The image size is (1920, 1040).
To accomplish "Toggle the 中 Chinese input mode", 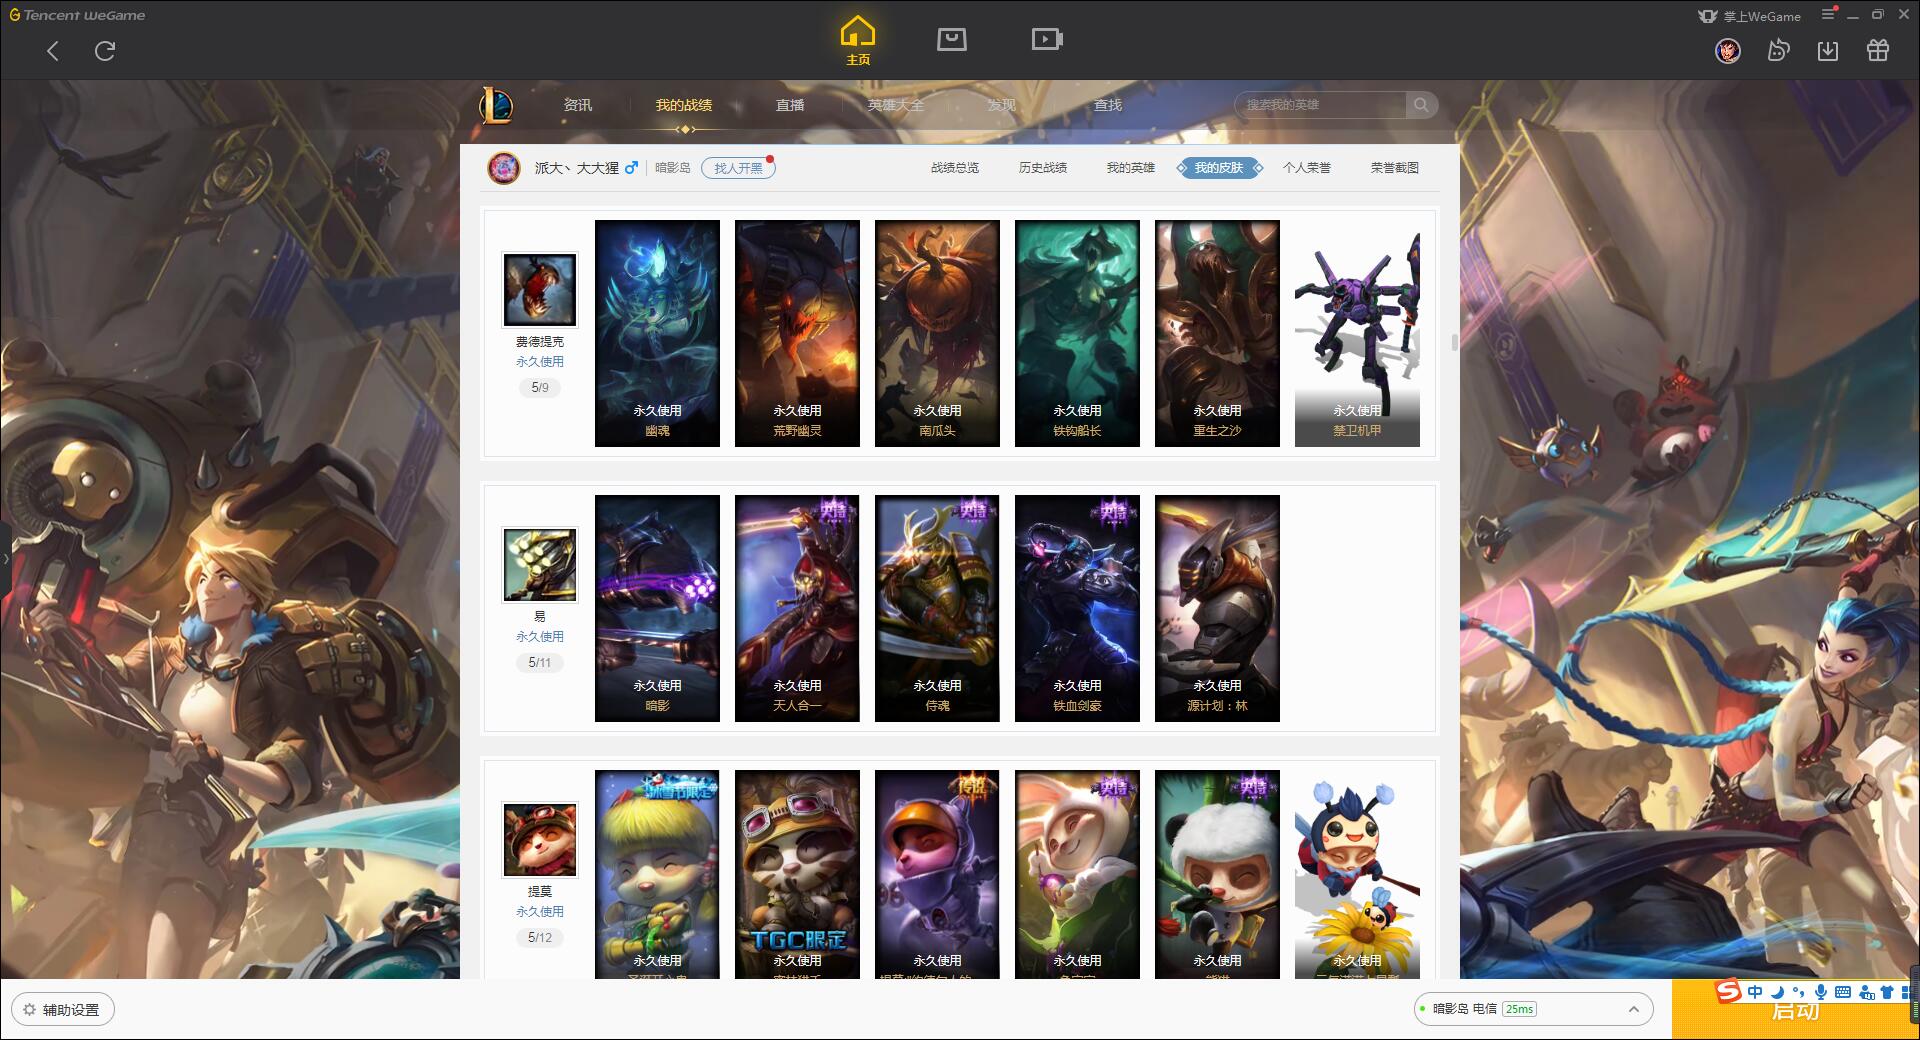I will (1755, 992).
